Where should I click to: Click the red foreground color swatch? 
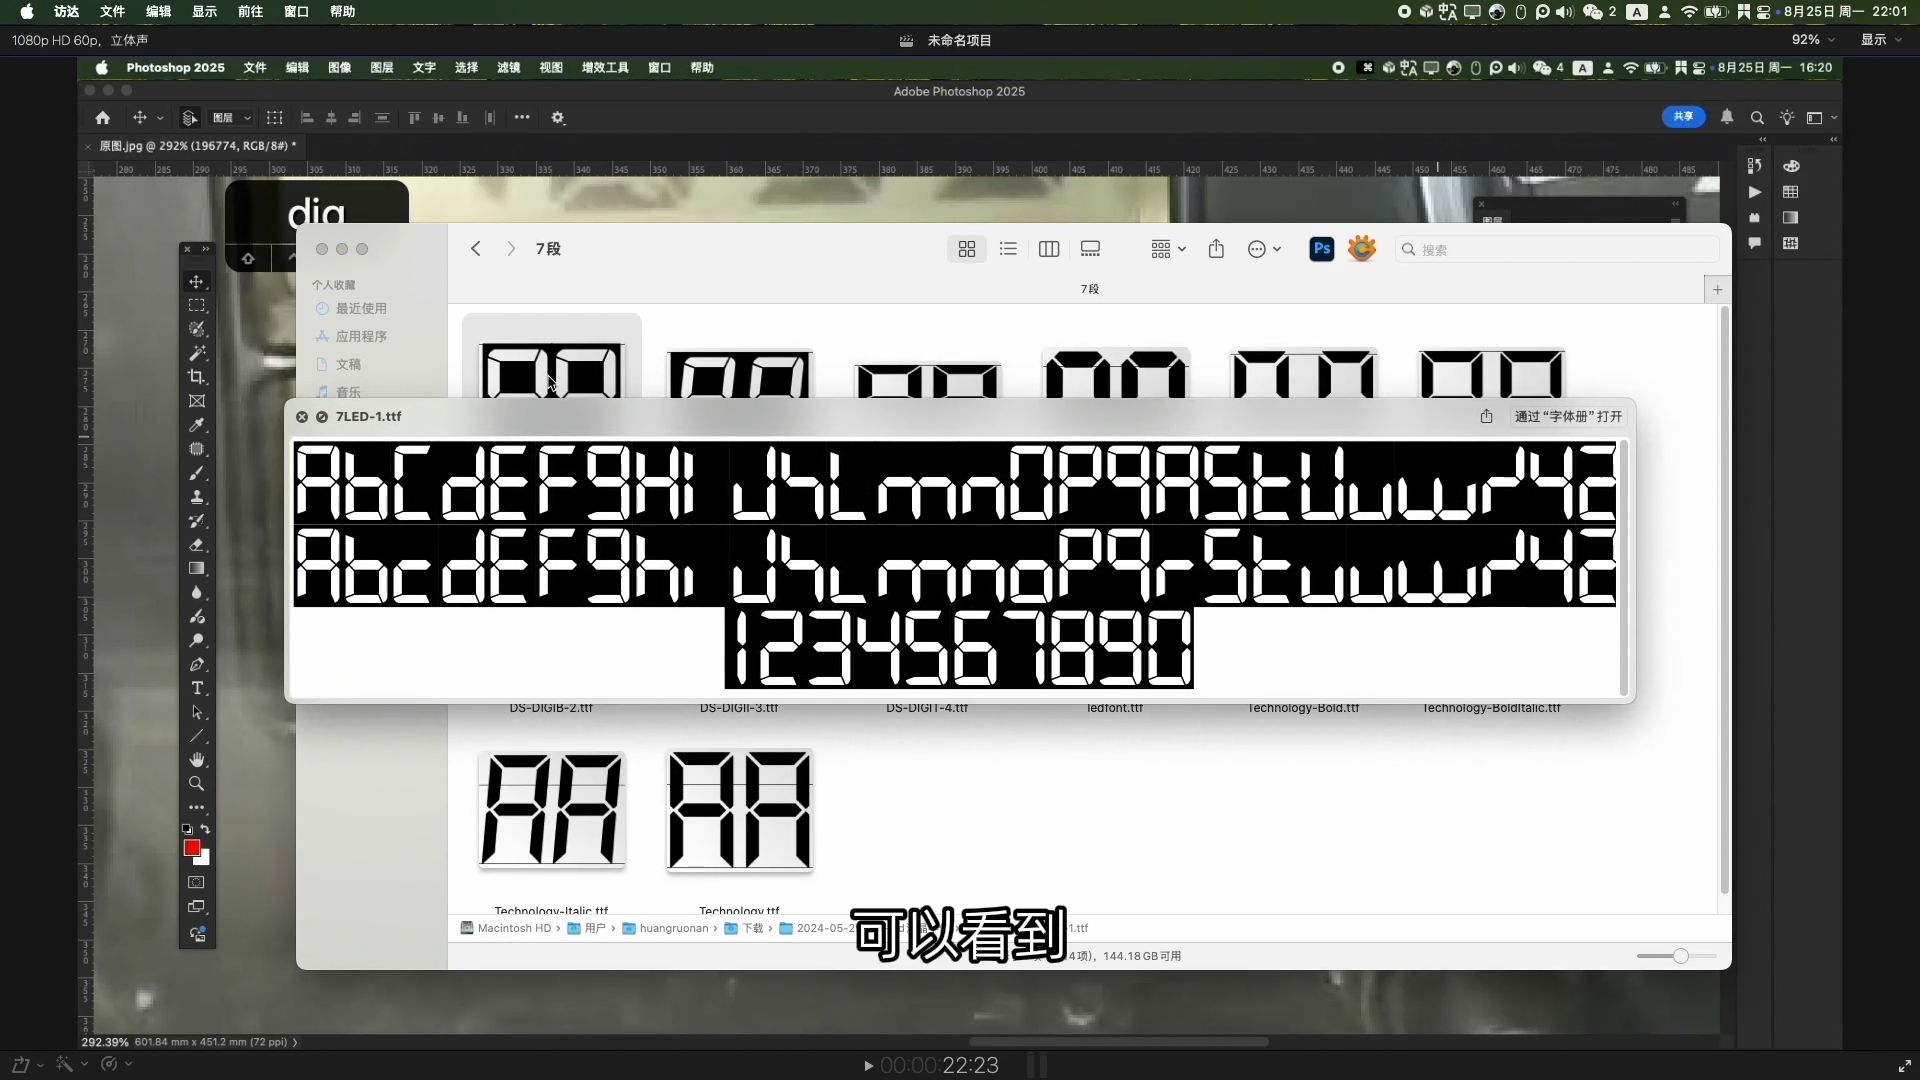[191, 848]
